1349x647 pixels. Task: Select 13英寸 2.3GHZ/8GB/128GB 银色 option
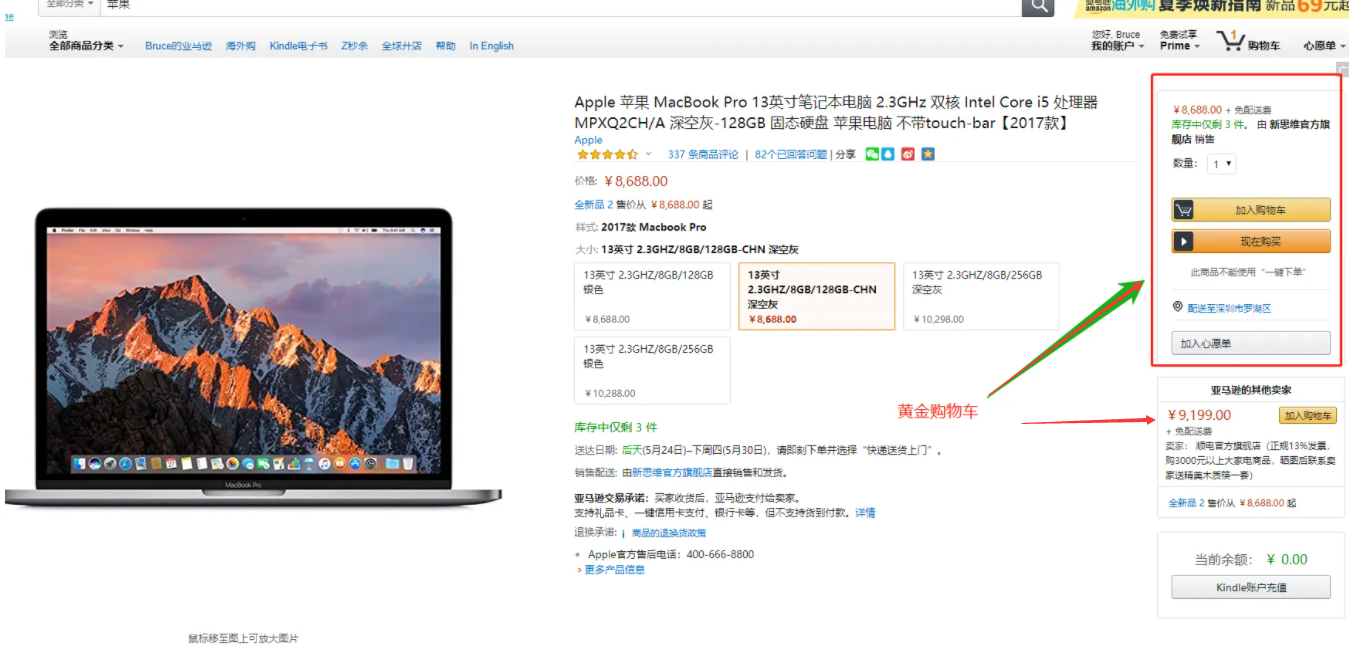tap(652, 296)
